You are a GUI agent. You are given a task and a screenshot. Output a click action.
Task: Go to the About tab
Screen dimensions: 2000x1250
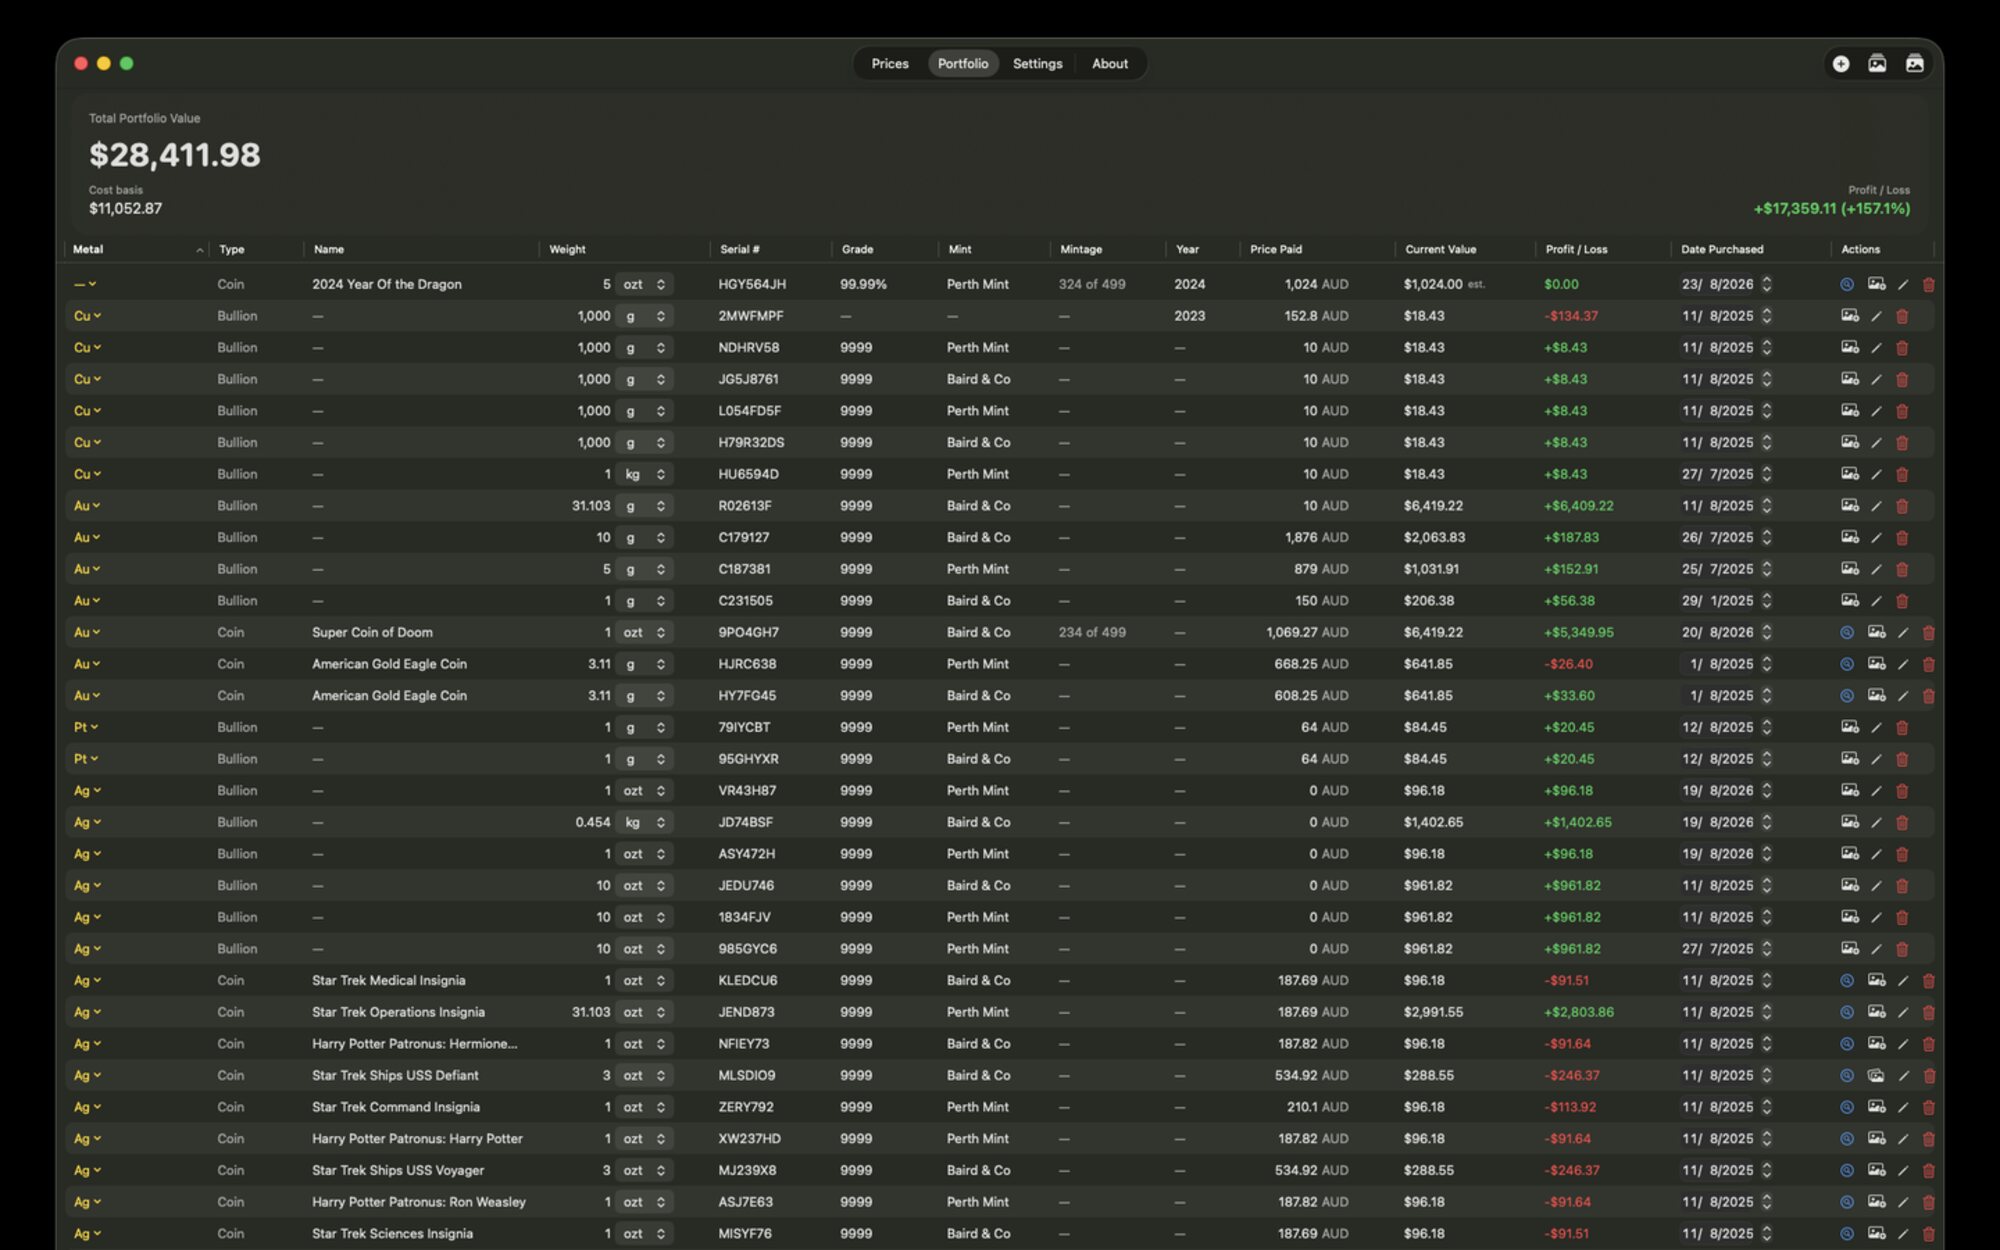(x=1110, y=63)
